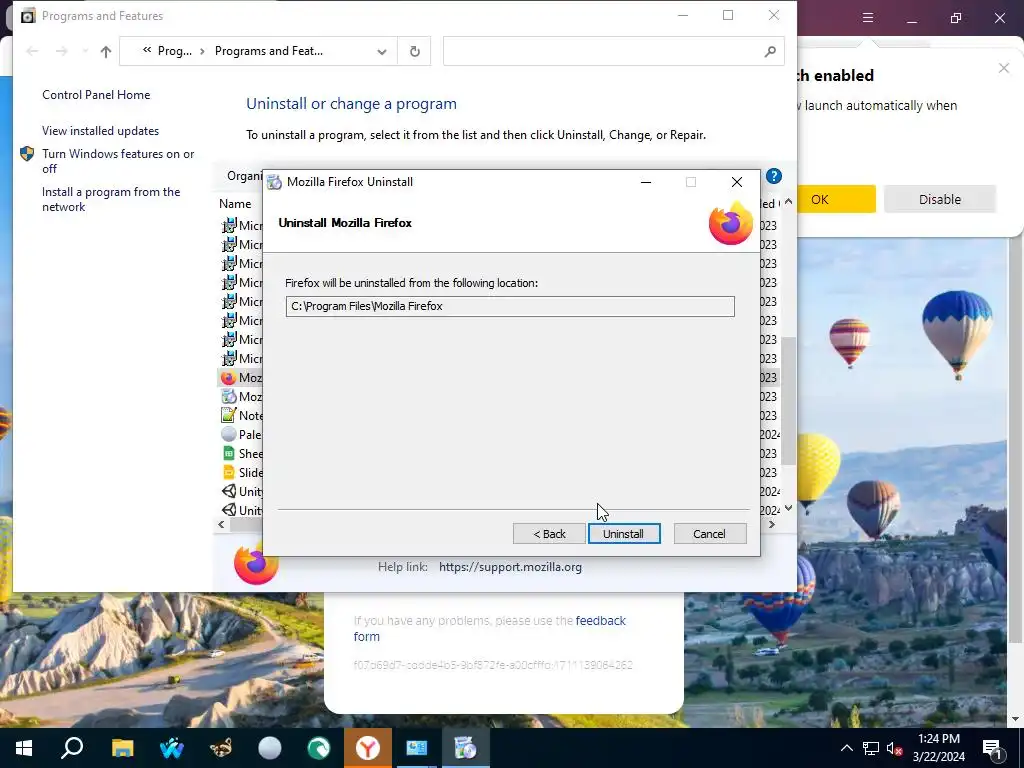Image resolution: width=1024 pixels, height=768 pixels.
Task: Select the Slides program entry
Action: [x=242, y=472]
